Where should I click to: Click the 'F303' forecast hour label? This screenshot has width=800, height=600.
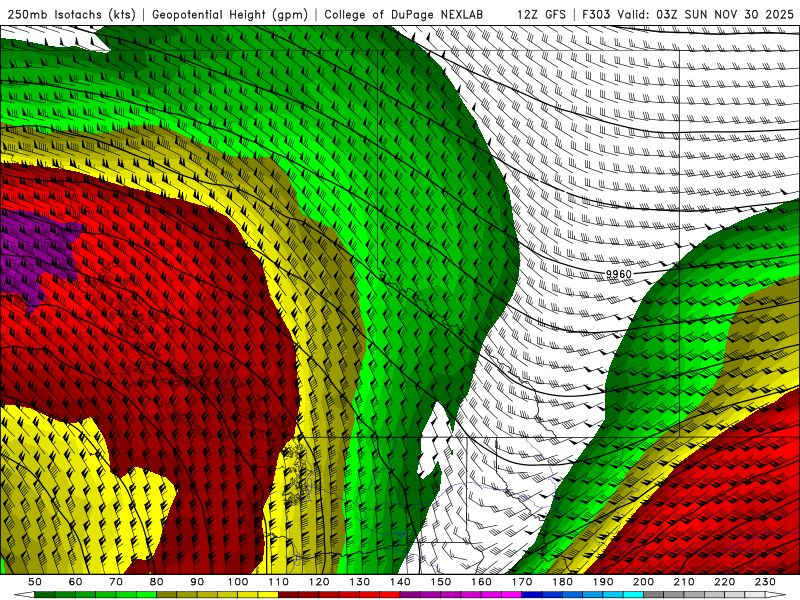(x=597, y=14)
